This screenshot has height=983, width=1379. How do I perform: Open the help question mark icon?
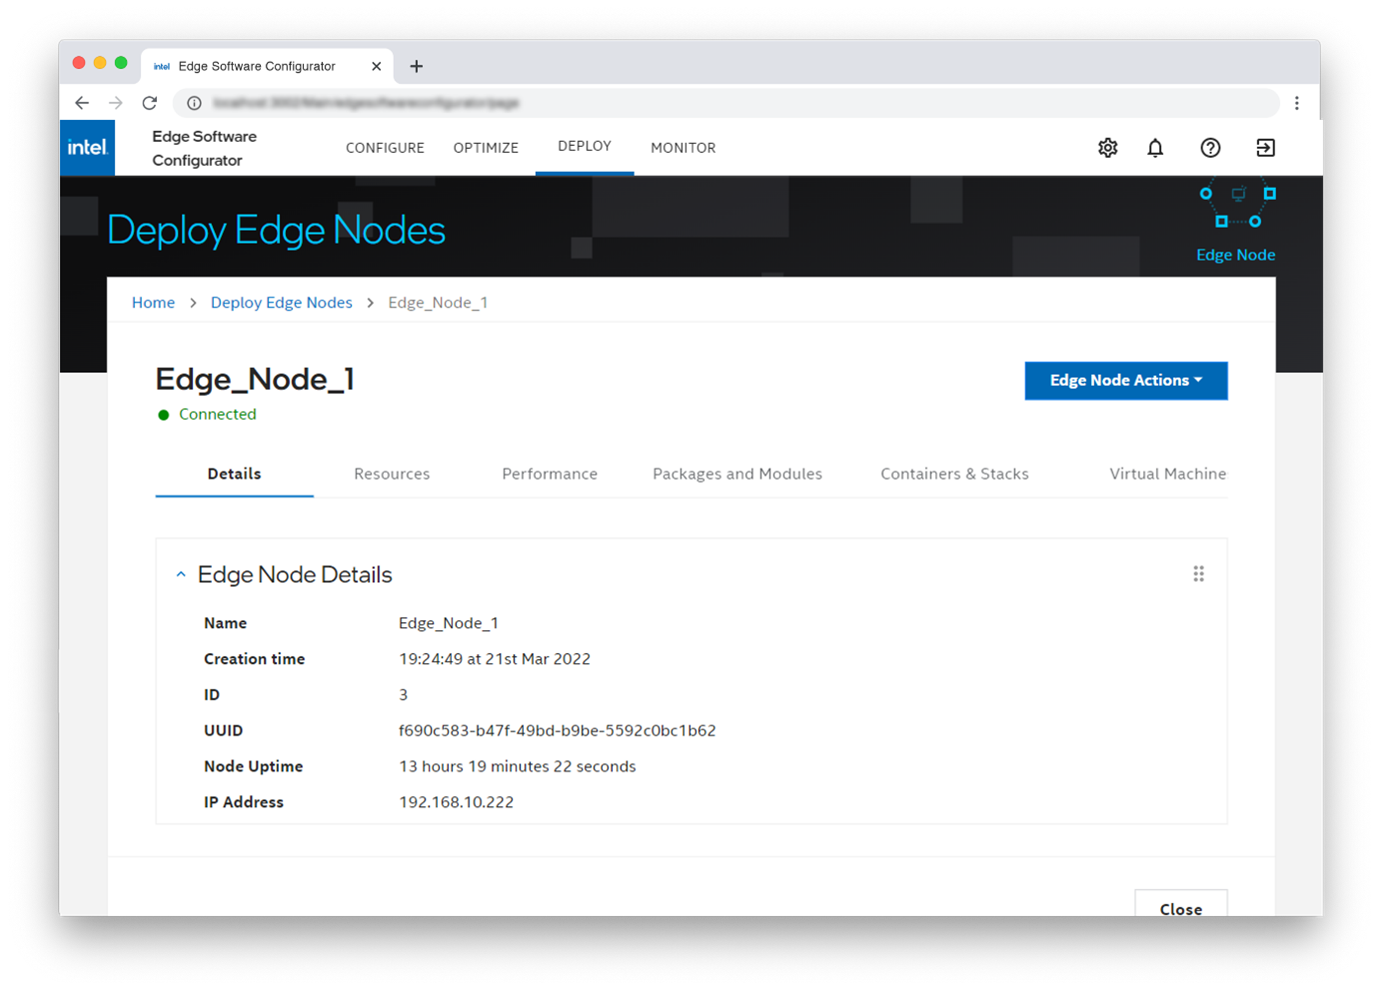coord(1210,148)
